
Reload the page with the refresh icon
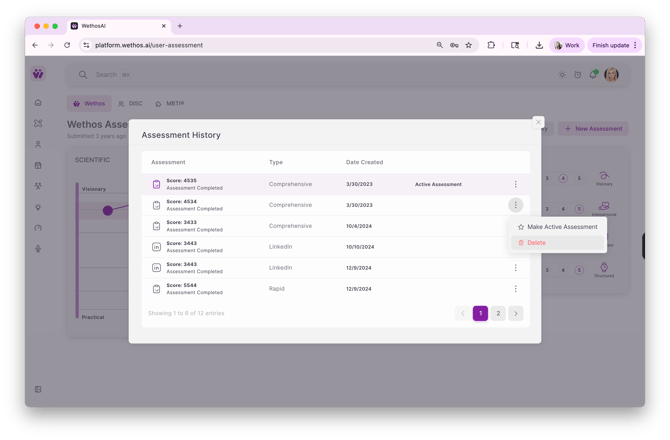point(67,45)
